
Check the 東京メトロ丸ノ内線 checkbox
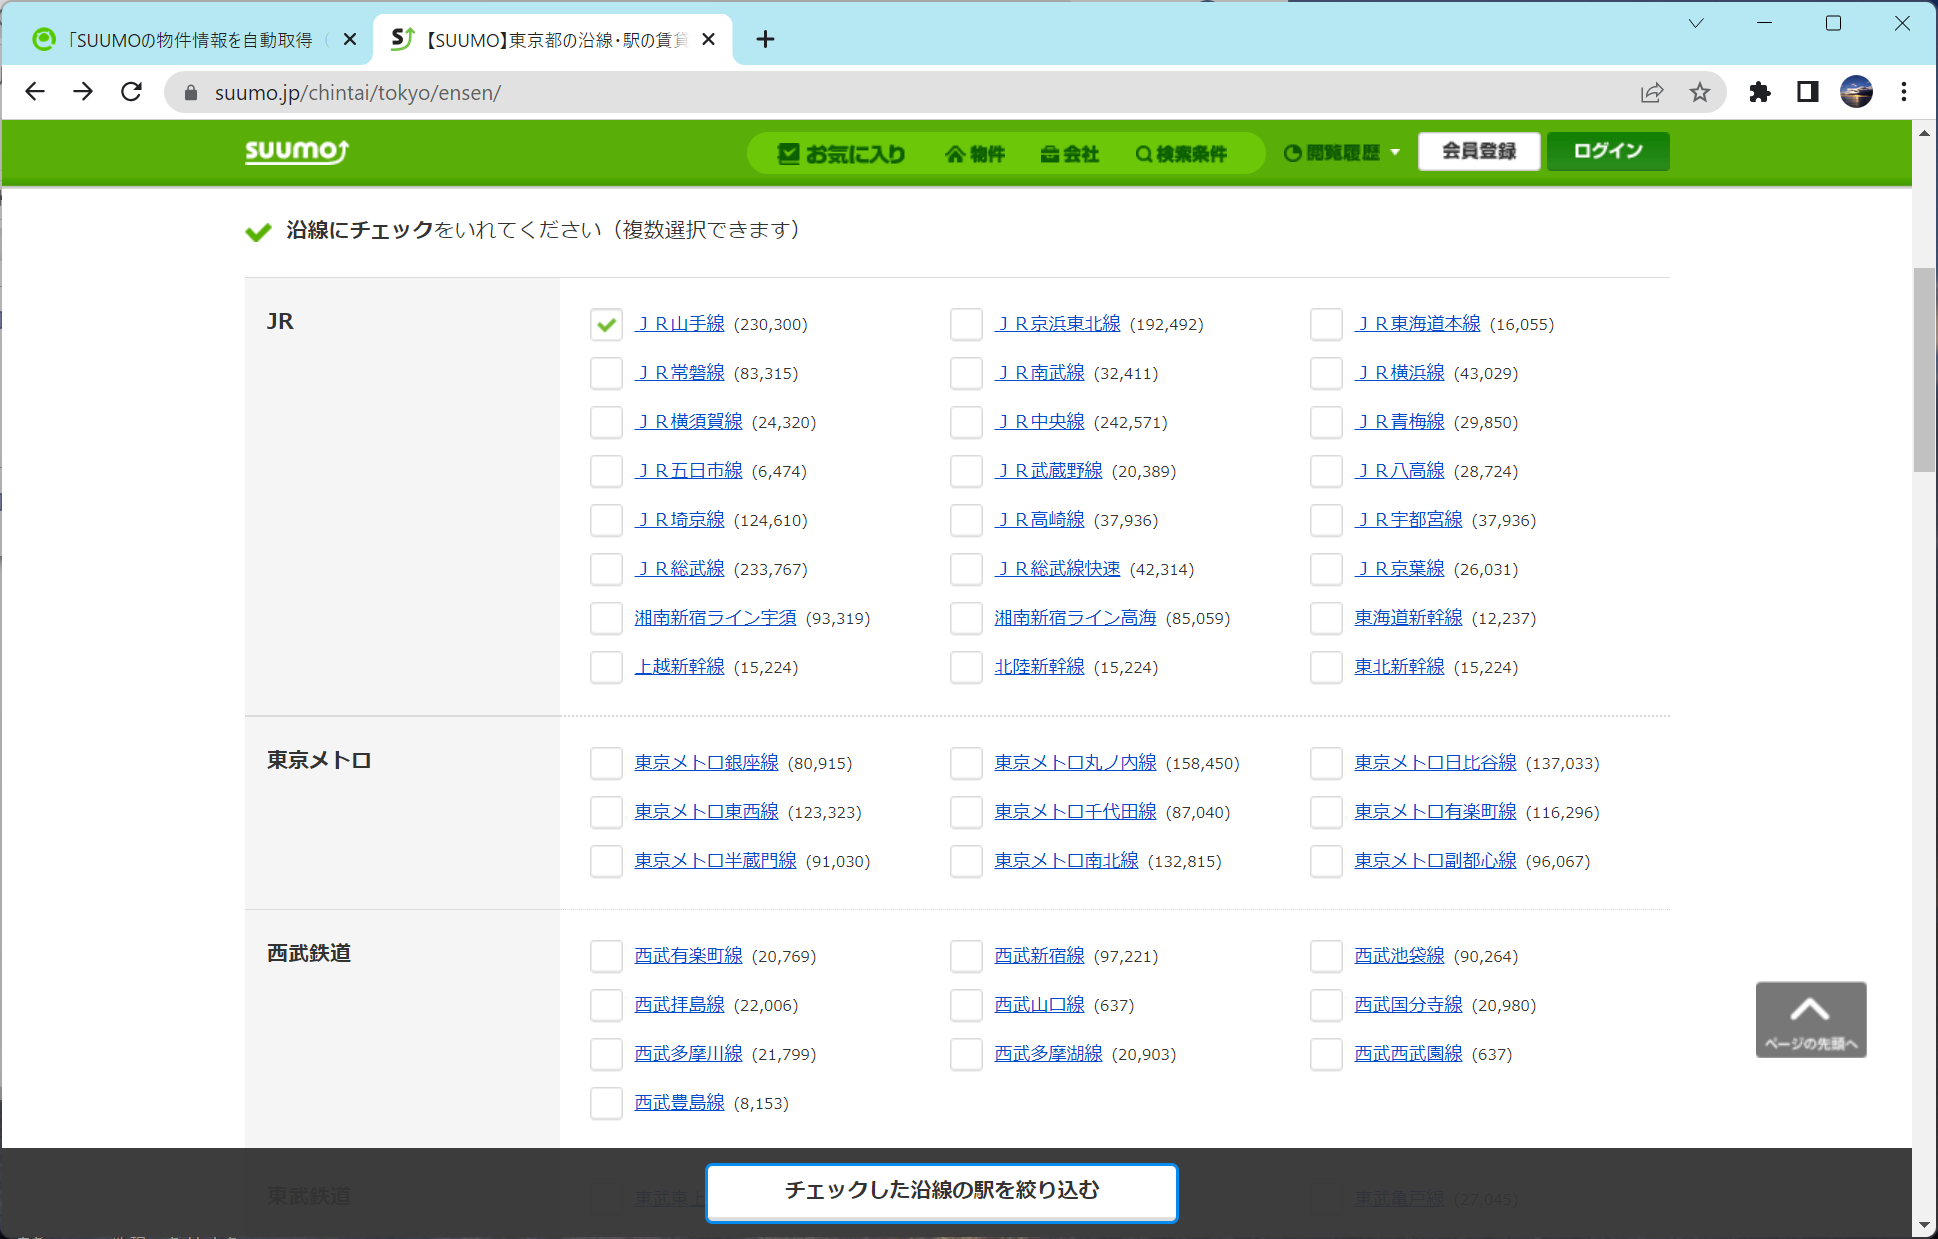pos(966,763)
